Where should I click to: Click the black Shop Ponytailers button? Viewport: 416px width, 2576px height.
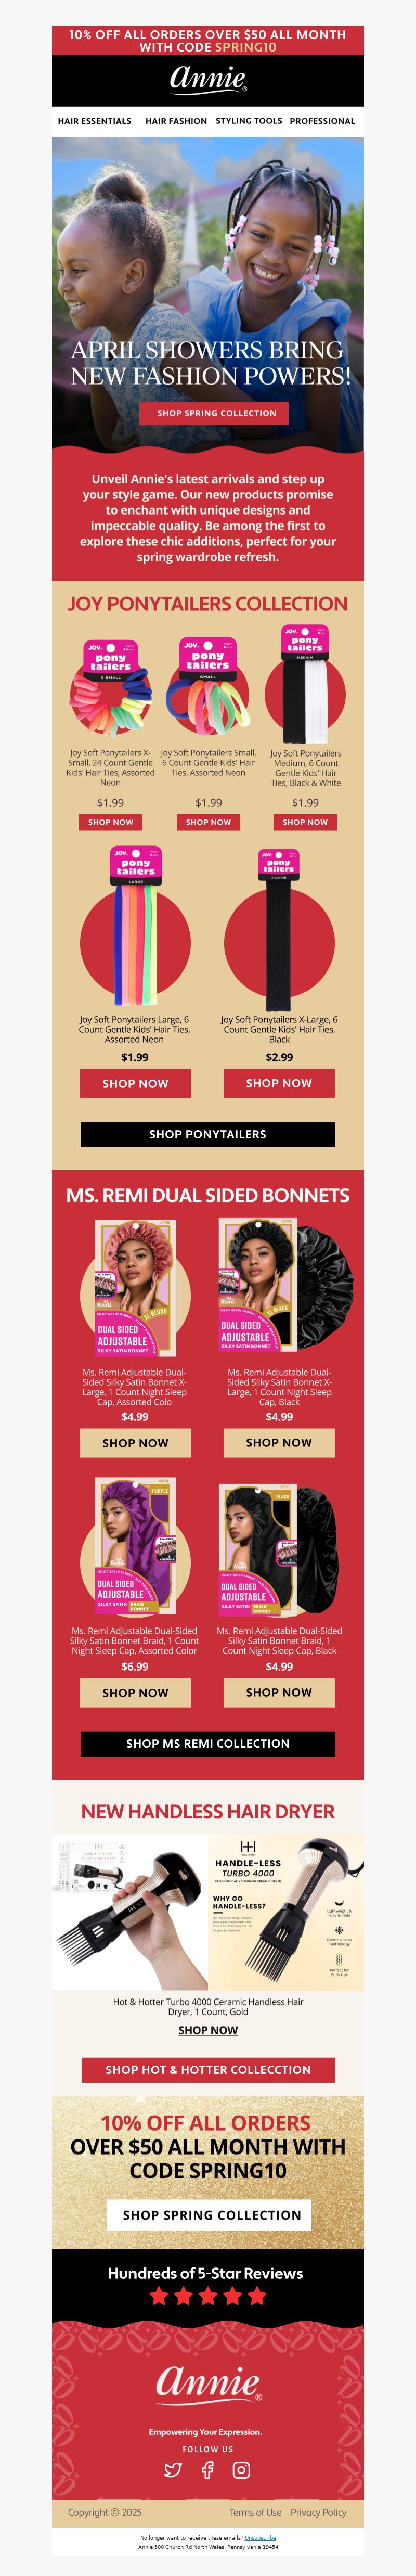pos(208,1134)
